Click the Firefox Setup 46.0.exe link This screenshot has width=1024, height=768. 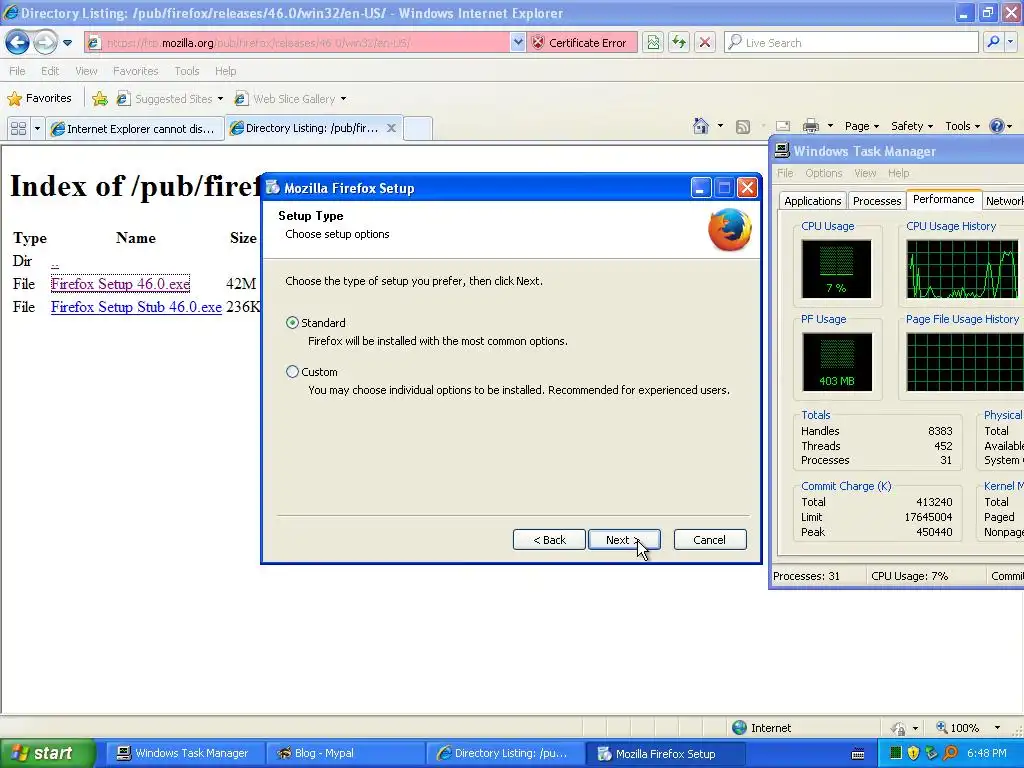120,284
